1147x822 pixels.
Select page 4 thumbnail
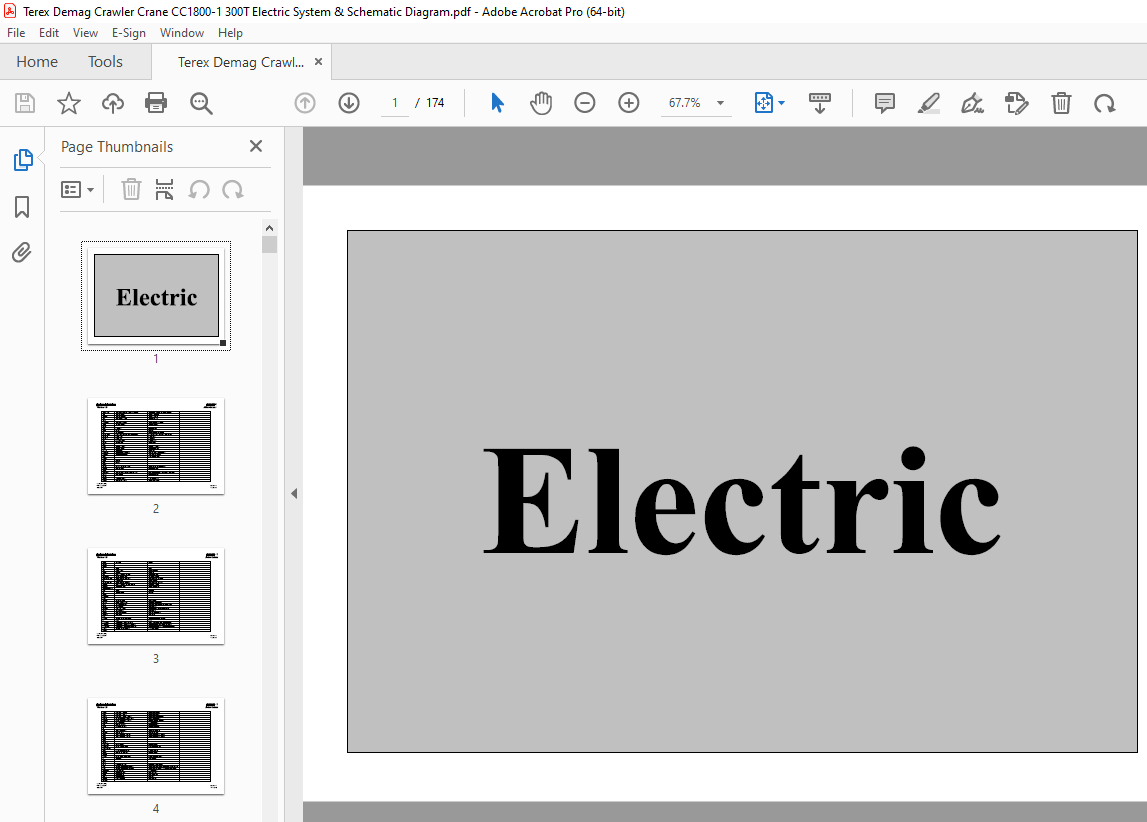156,746
